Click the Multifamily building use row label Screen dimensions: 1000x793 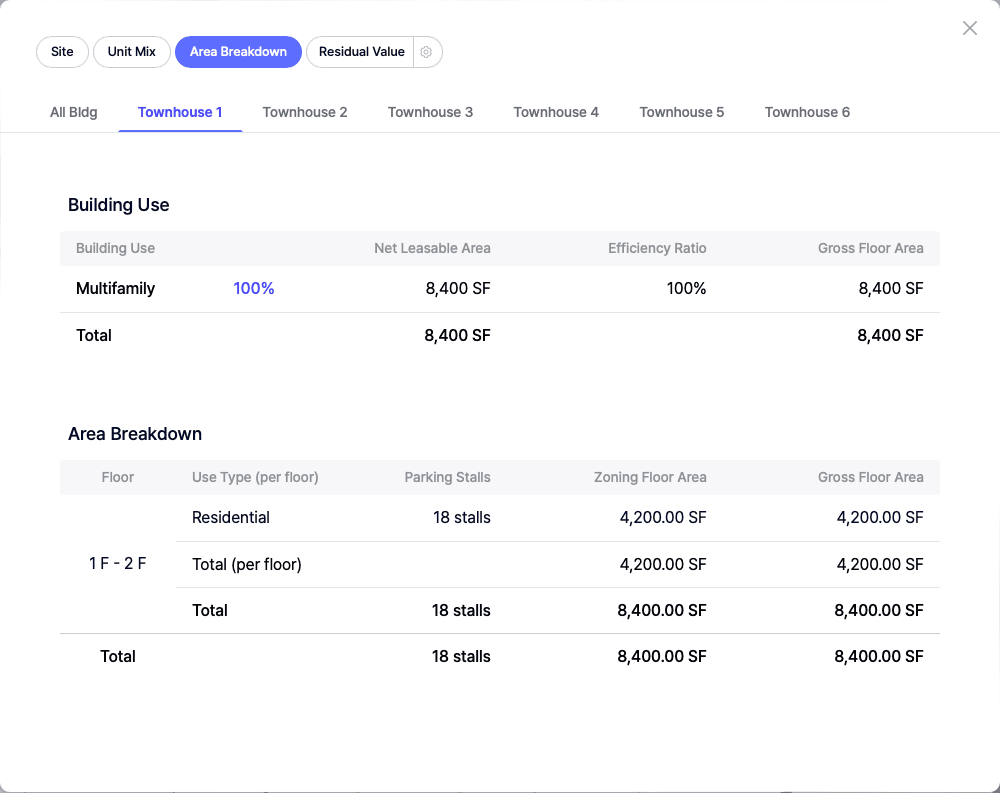[x=116, y=289]
